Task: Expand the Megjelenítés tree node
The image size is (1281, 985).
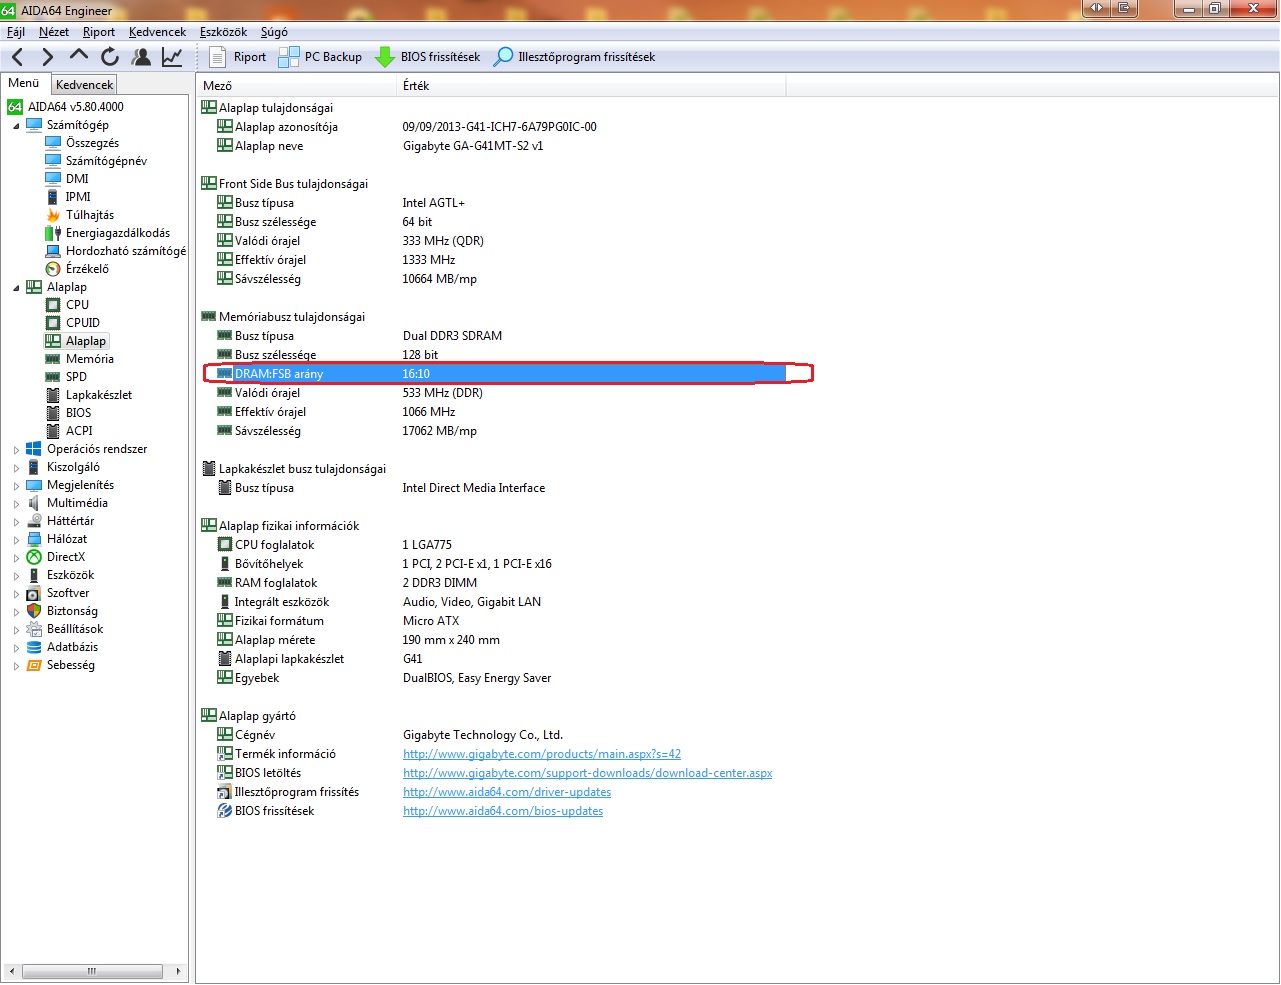Action: pyautogui.click(x=16, y=486)
